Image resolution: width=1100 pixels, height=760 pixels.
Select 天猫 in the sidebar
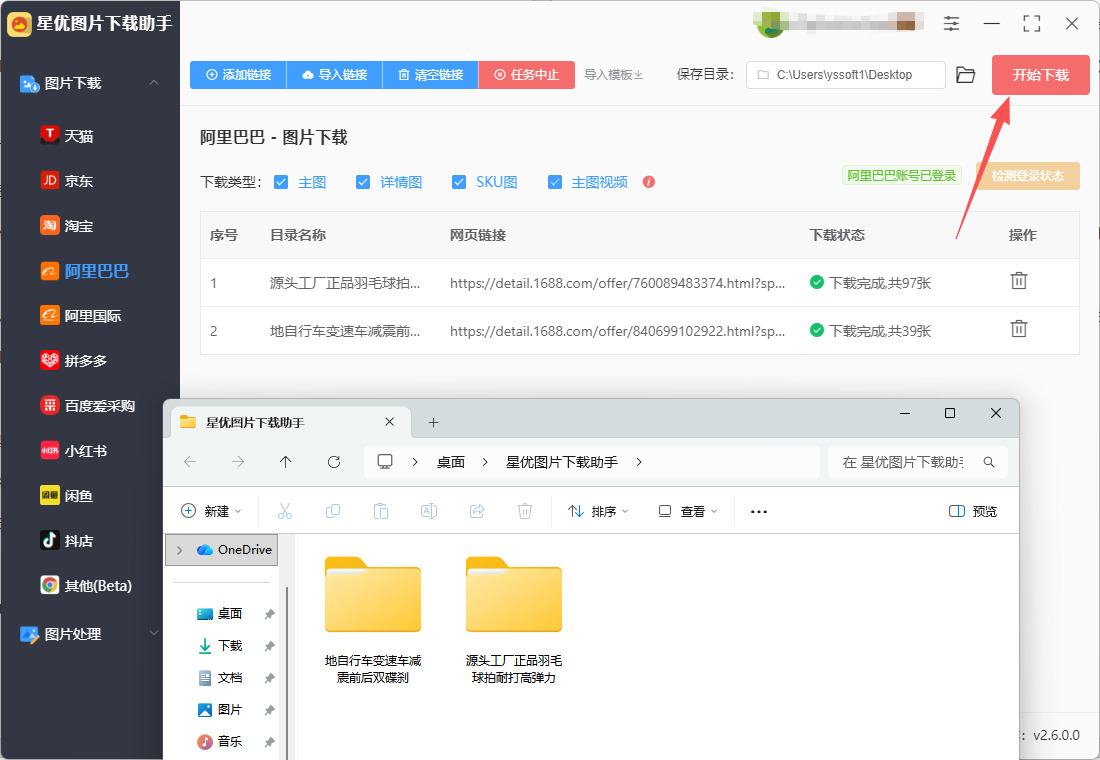tap(79, 136)
